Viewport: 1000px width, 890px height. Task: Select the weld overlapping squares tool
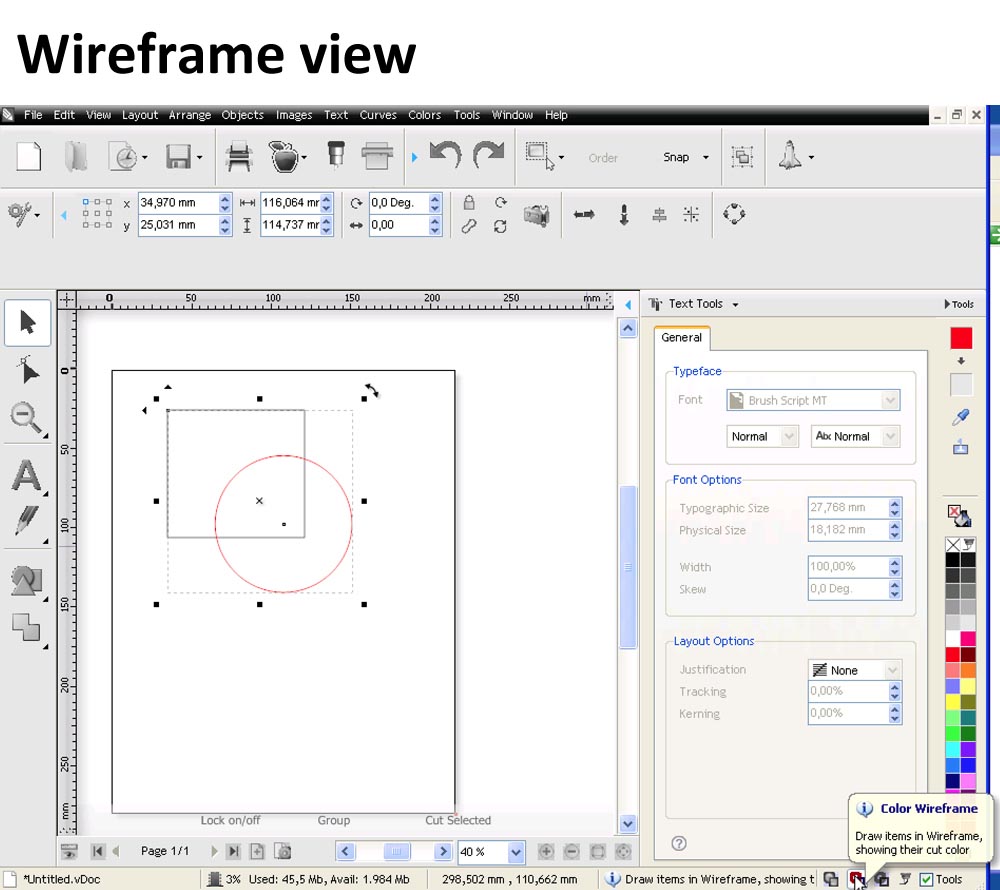(x=26, y=627)
